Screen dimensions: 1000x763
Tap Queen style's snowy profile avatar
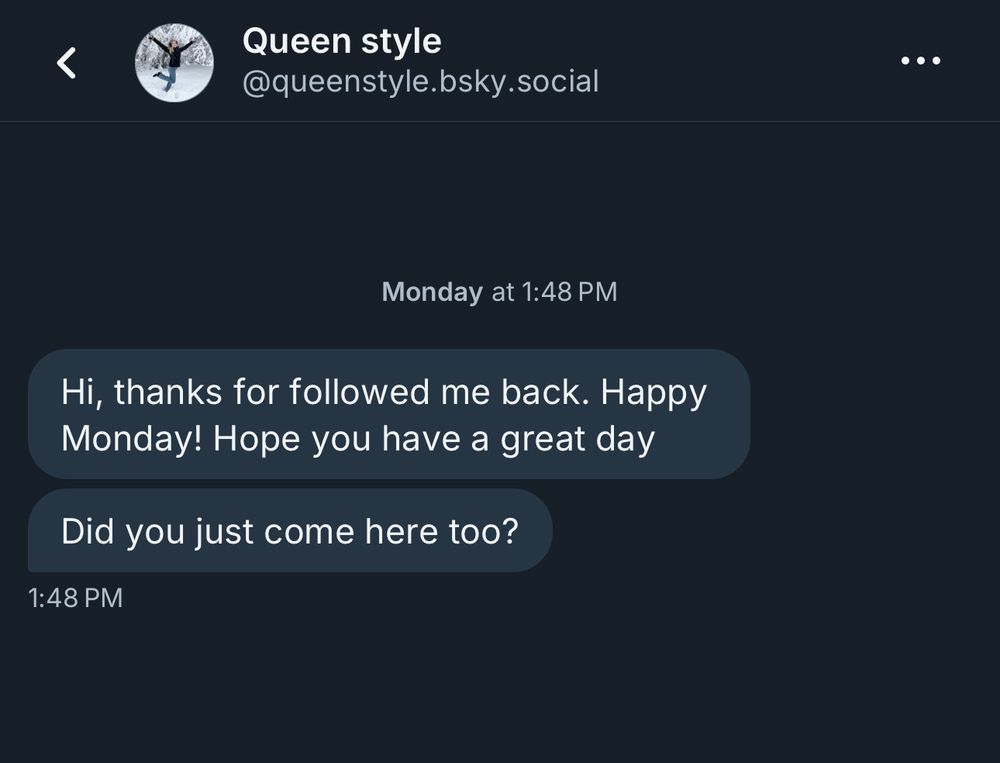(x=174, y=63)
